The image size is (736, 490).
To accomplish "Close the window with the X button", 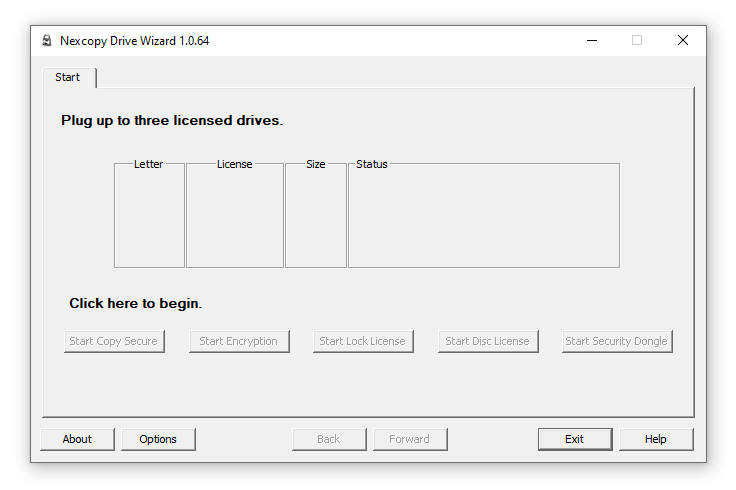I will point(683,41).
